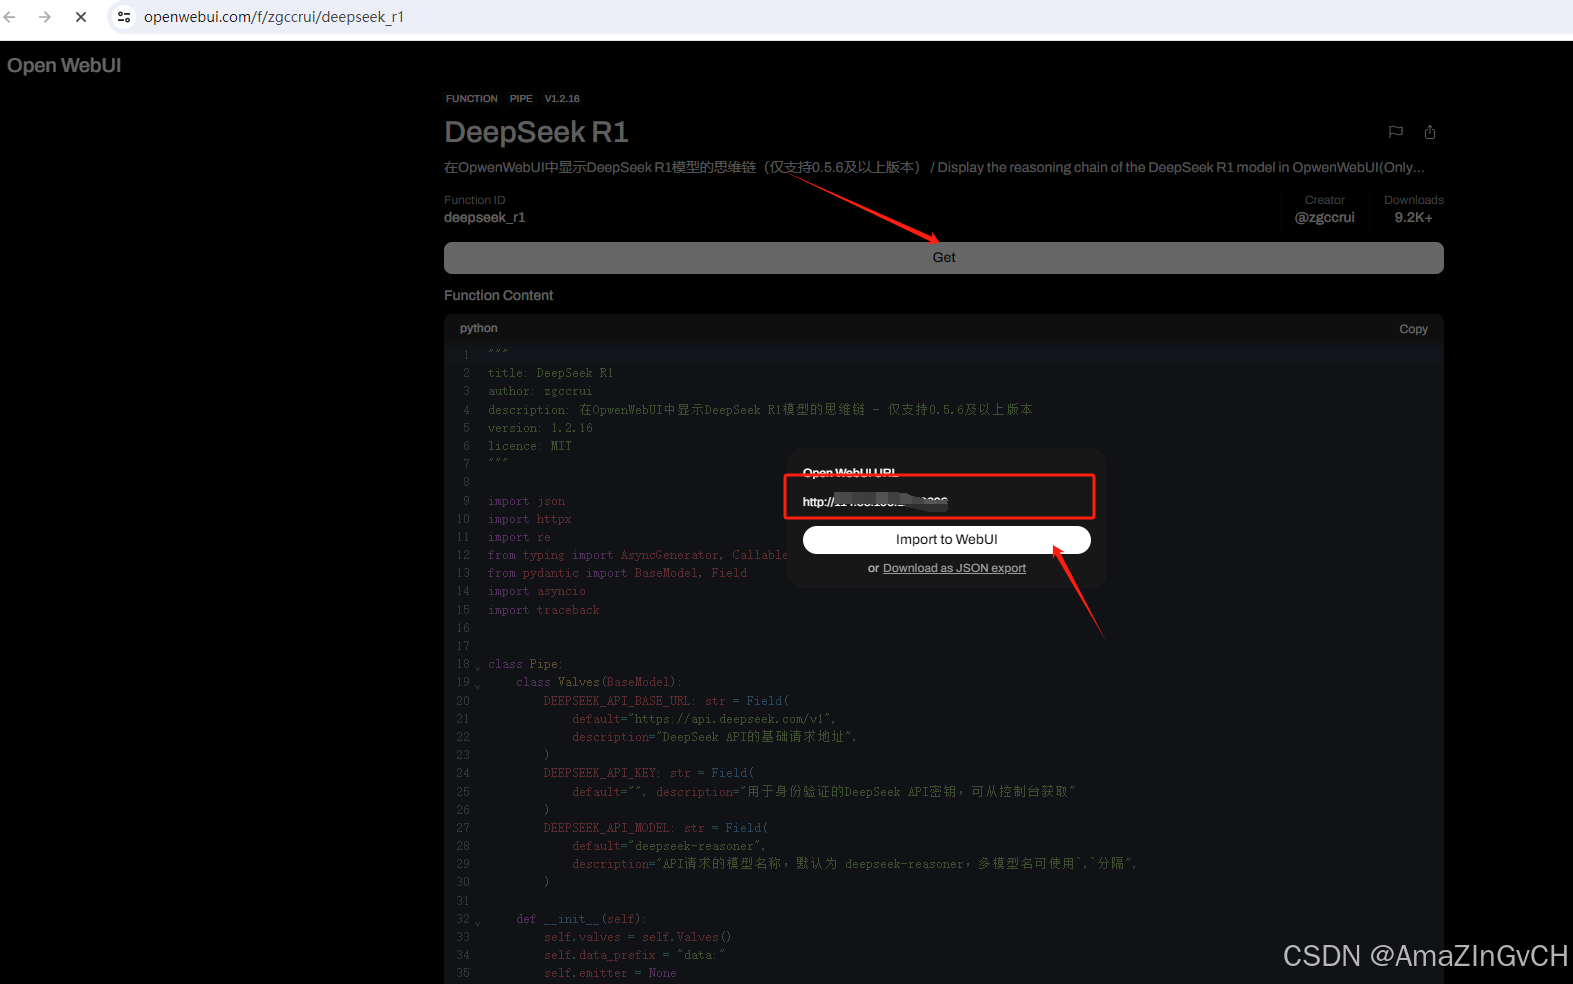This screenshot has width=1573, height=984.
Task: Click 'DEEPSEEK_API_BASE_URL' code line
Action: (666, 701)
